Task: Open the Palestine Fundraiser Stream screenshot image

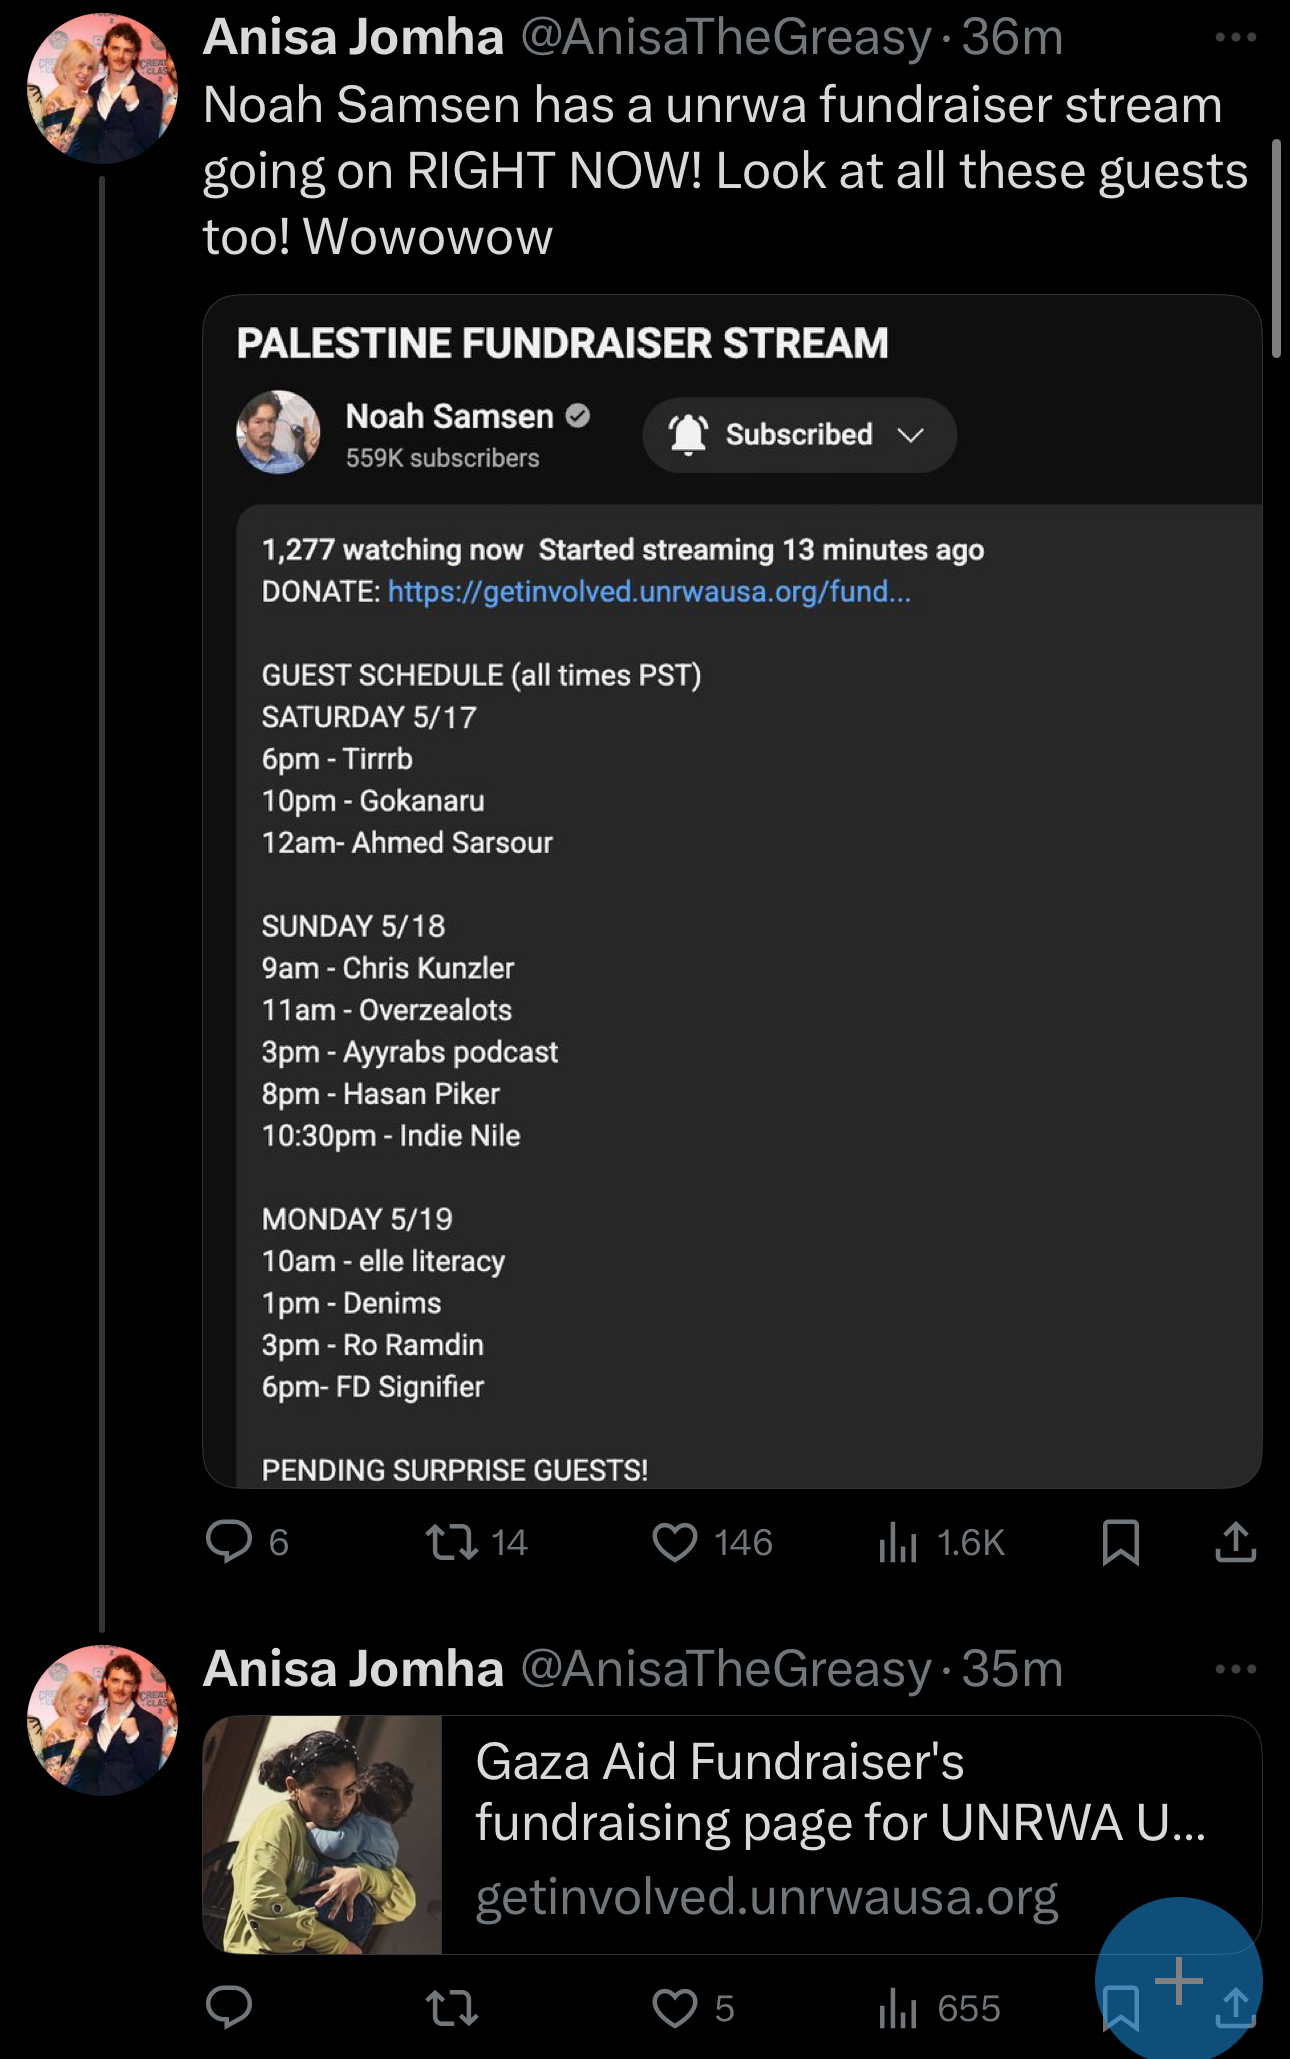Action: point(732,891)
